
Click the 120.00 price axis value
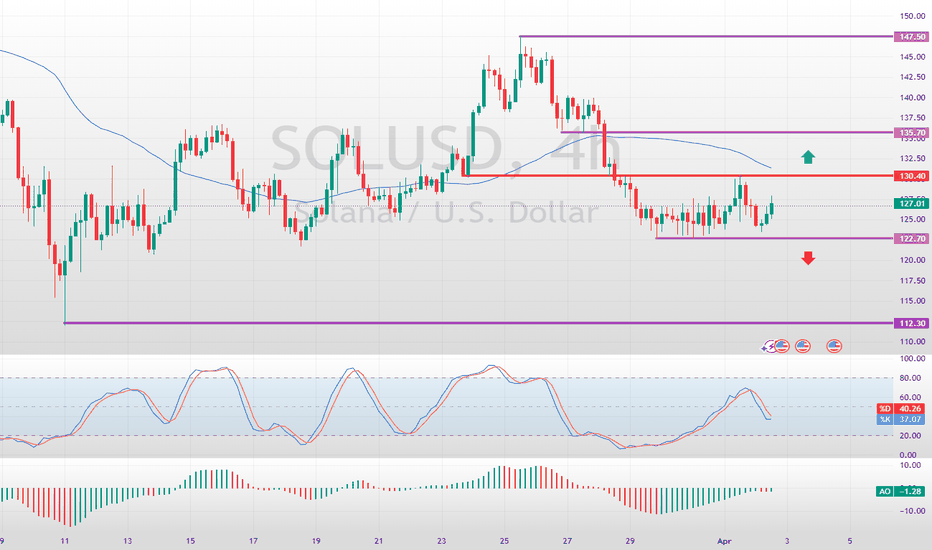912,260
